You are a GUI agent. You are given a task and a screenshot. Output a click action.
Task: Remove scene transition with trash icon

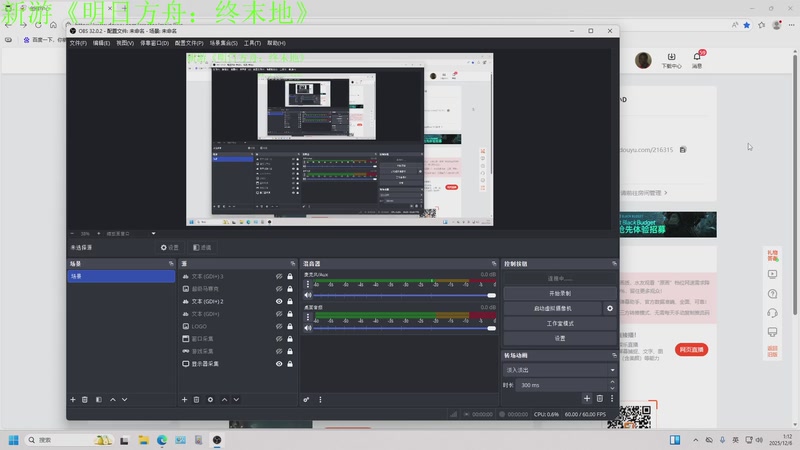click(600, 398)
